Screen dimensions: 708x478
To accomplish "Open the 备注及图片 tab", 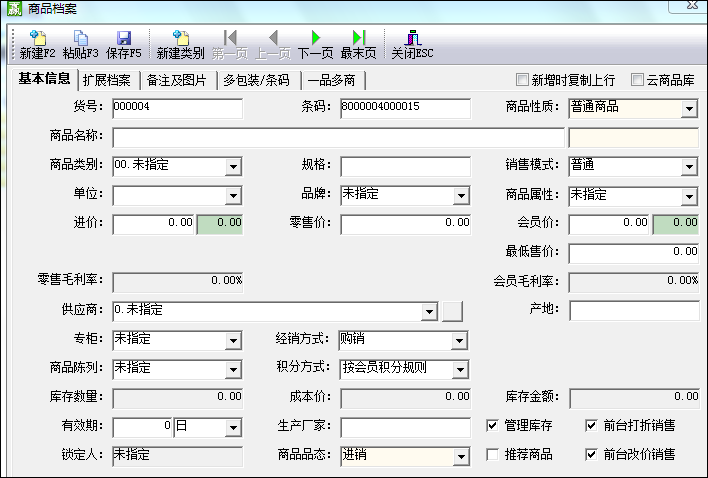I will (177, 80).
